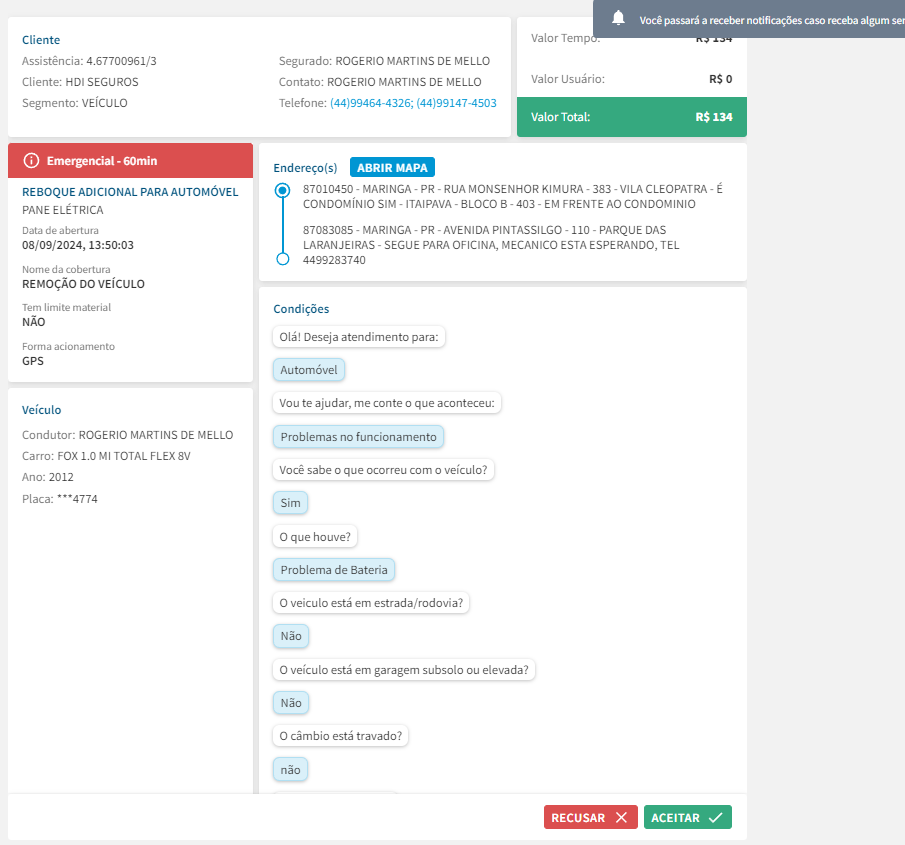Open the map with ABRIR MAPA
905x845 pixels.
tap(393, 168)
